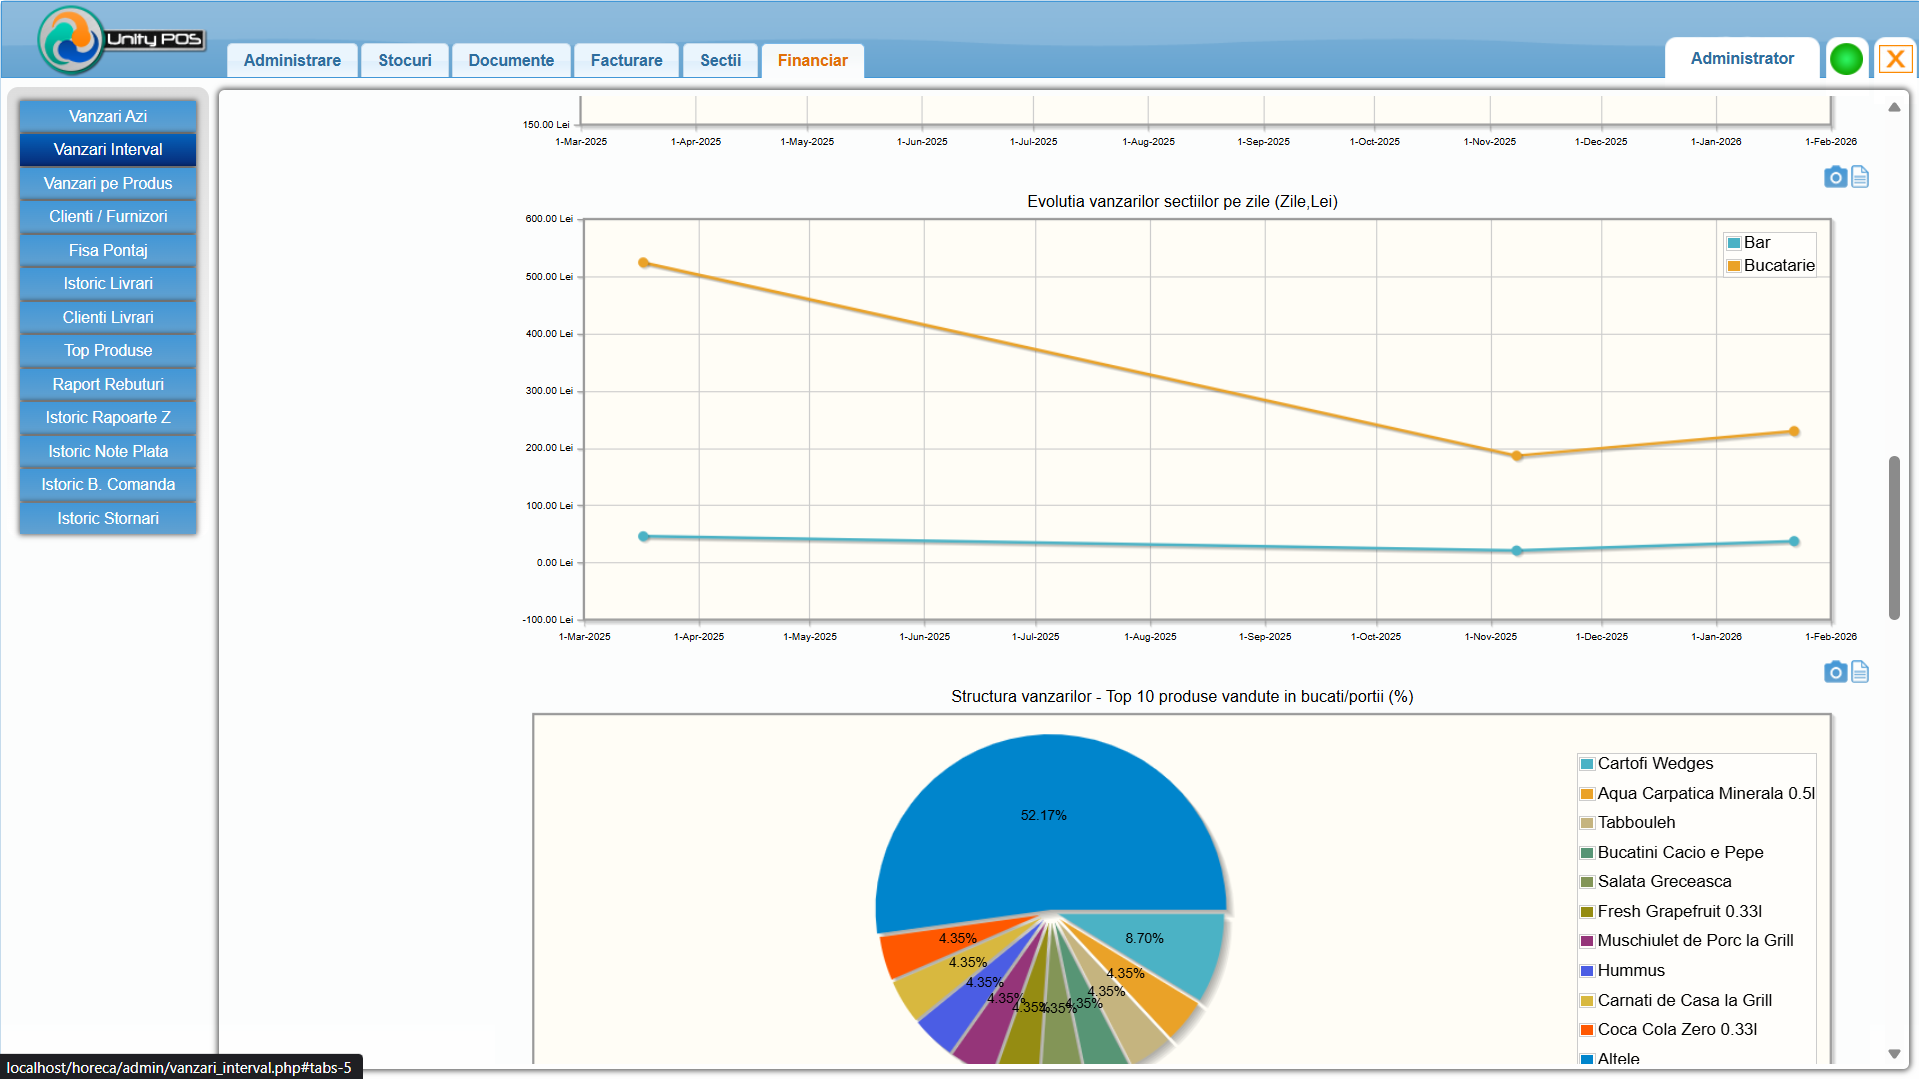Screen dimensions: 1919x1079
Task: Click the Cartofi Wedges legend entry
Action: pos(1654,763)
